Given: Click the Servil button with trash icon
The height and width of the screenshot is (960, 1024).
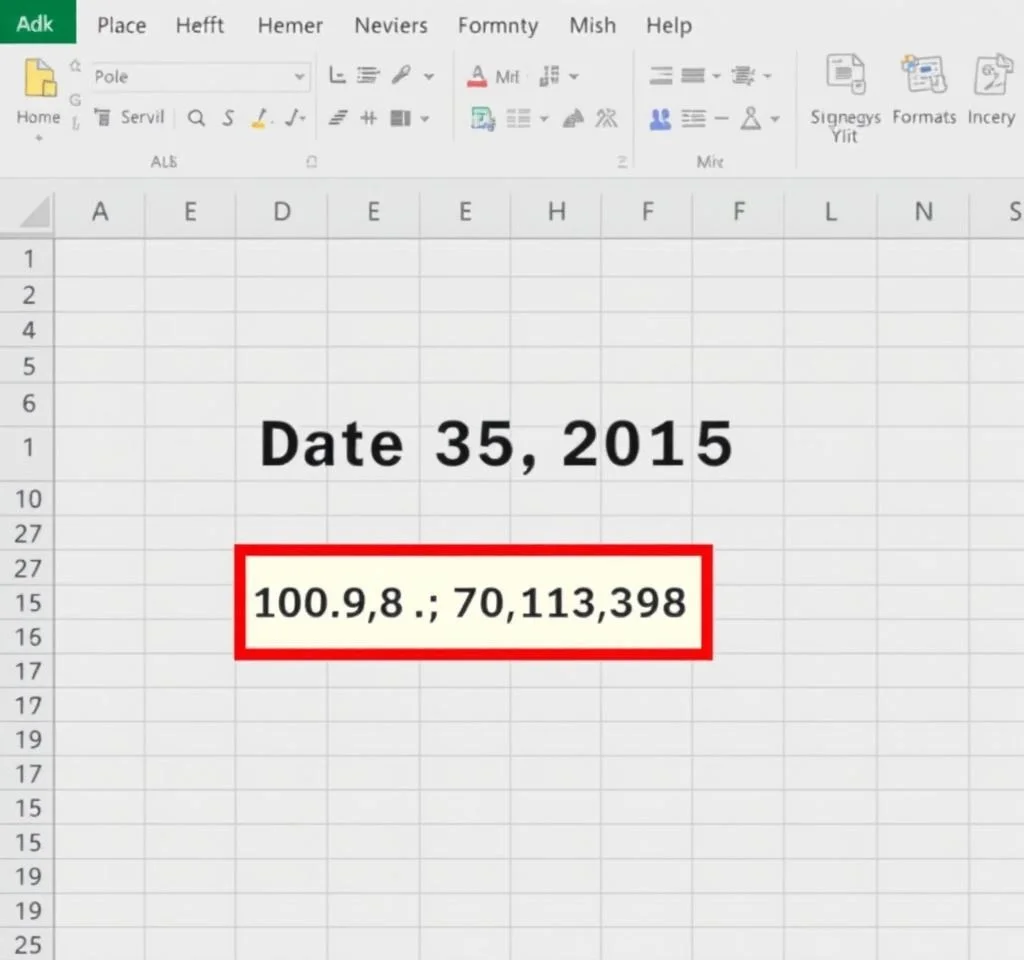Looking at the screenshot, I should pos(129,118).
